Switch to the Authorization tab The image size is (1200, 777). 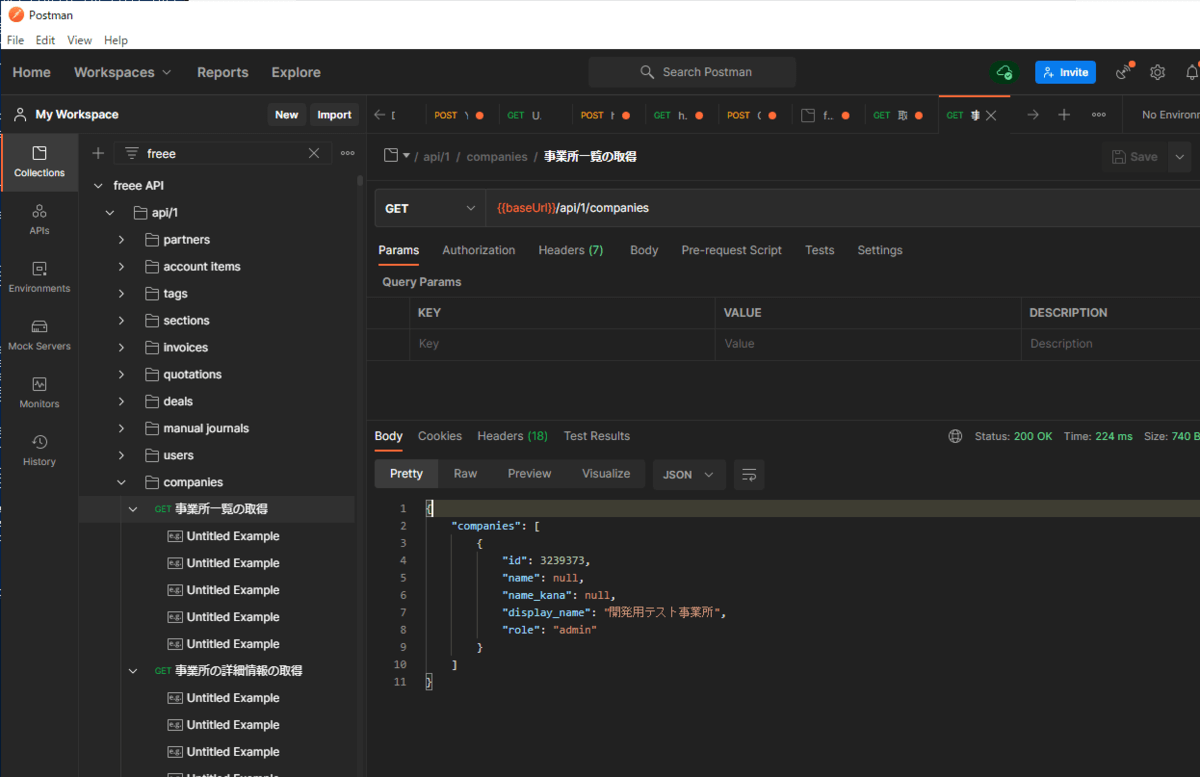(x=478, y=250)
